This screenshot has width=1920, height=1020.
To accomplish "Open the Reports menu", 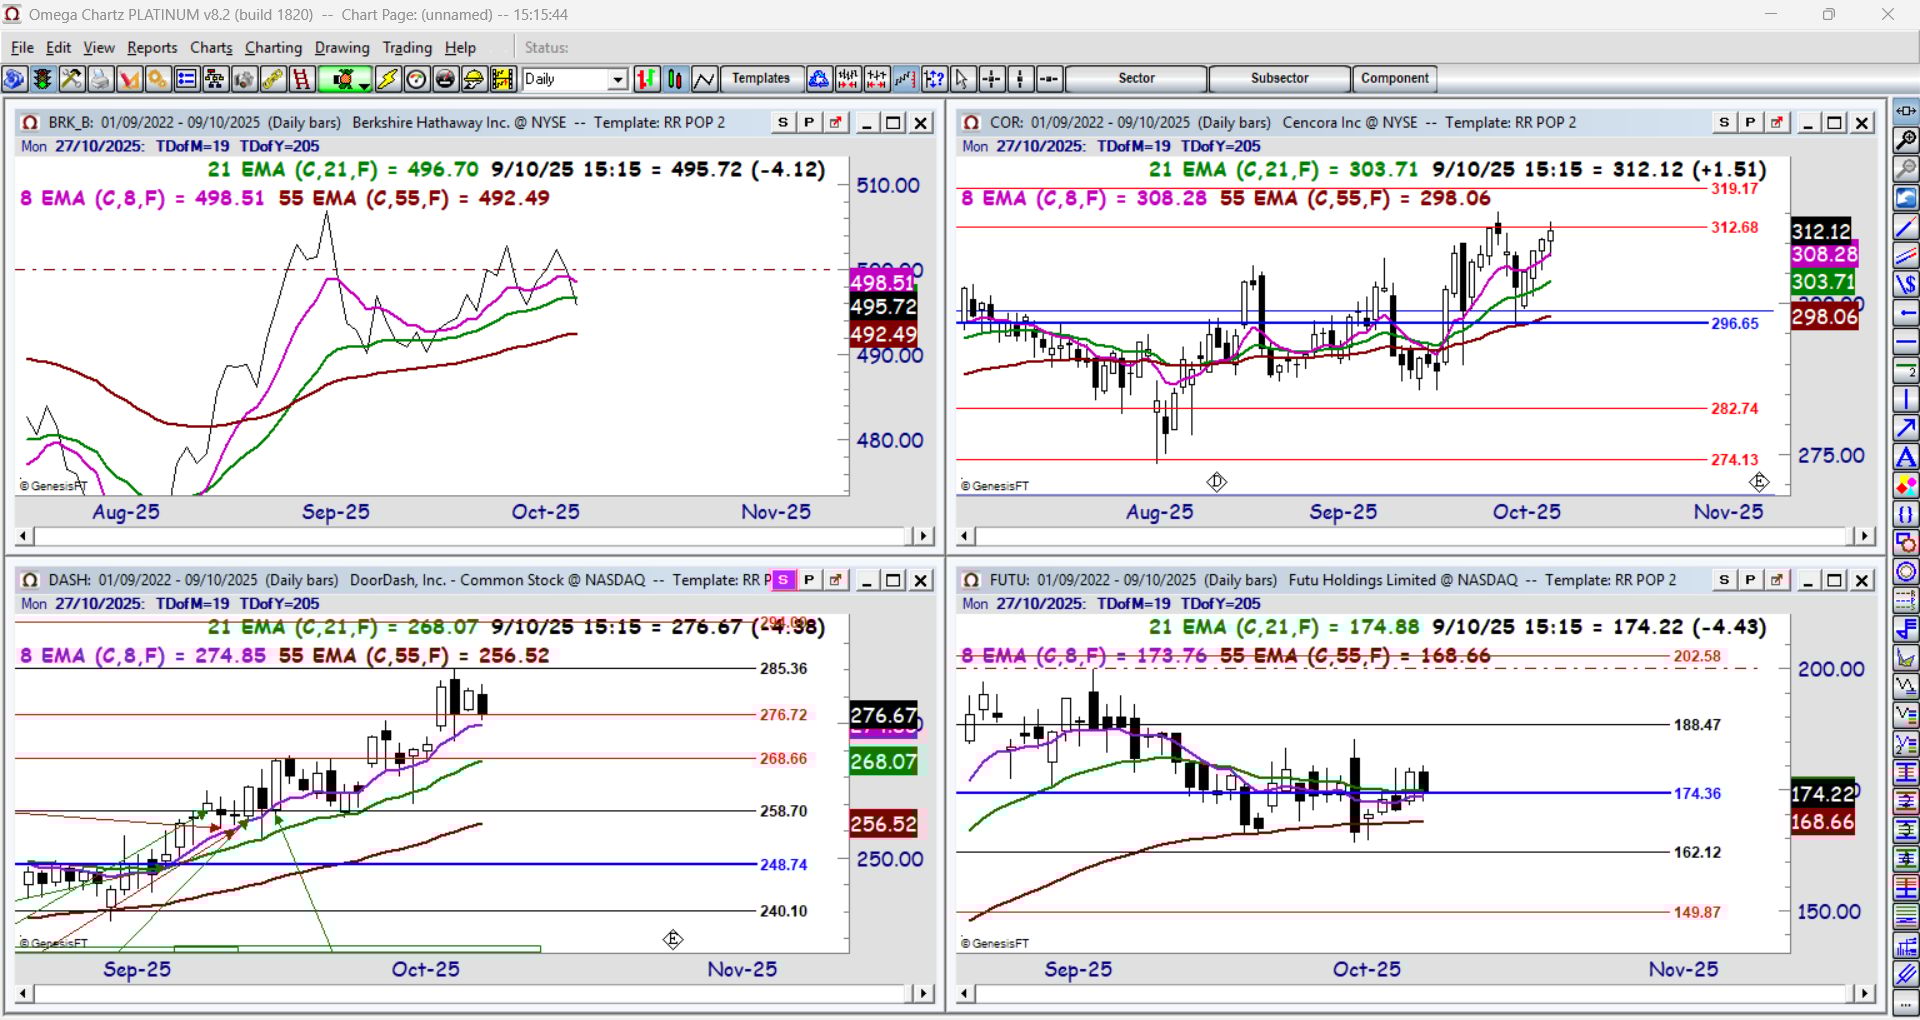I will 152,48.
